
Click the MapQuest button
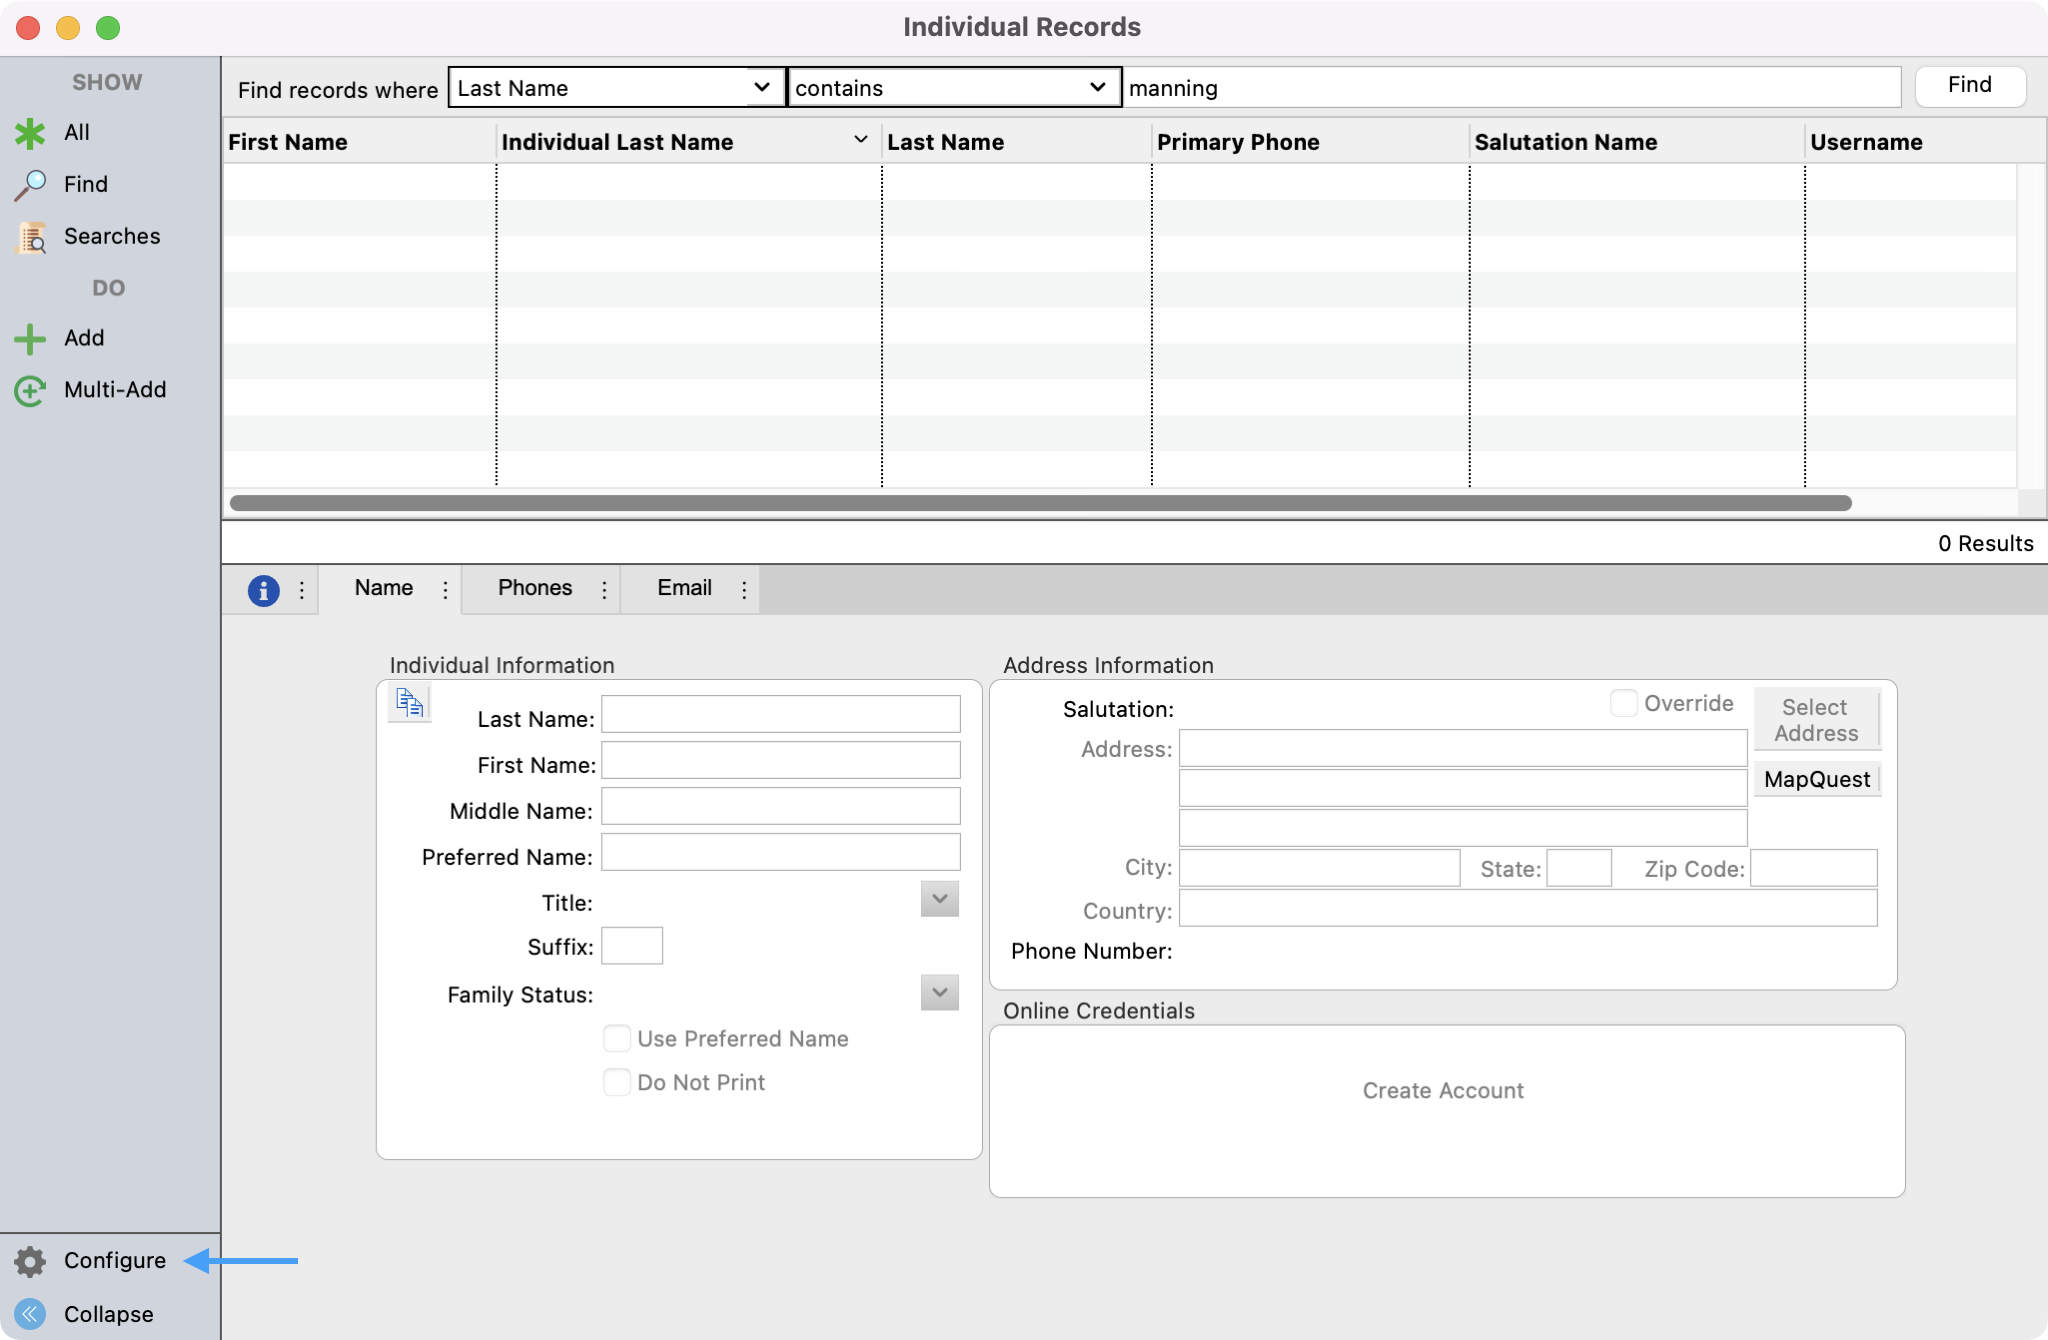click(1816, 780)
